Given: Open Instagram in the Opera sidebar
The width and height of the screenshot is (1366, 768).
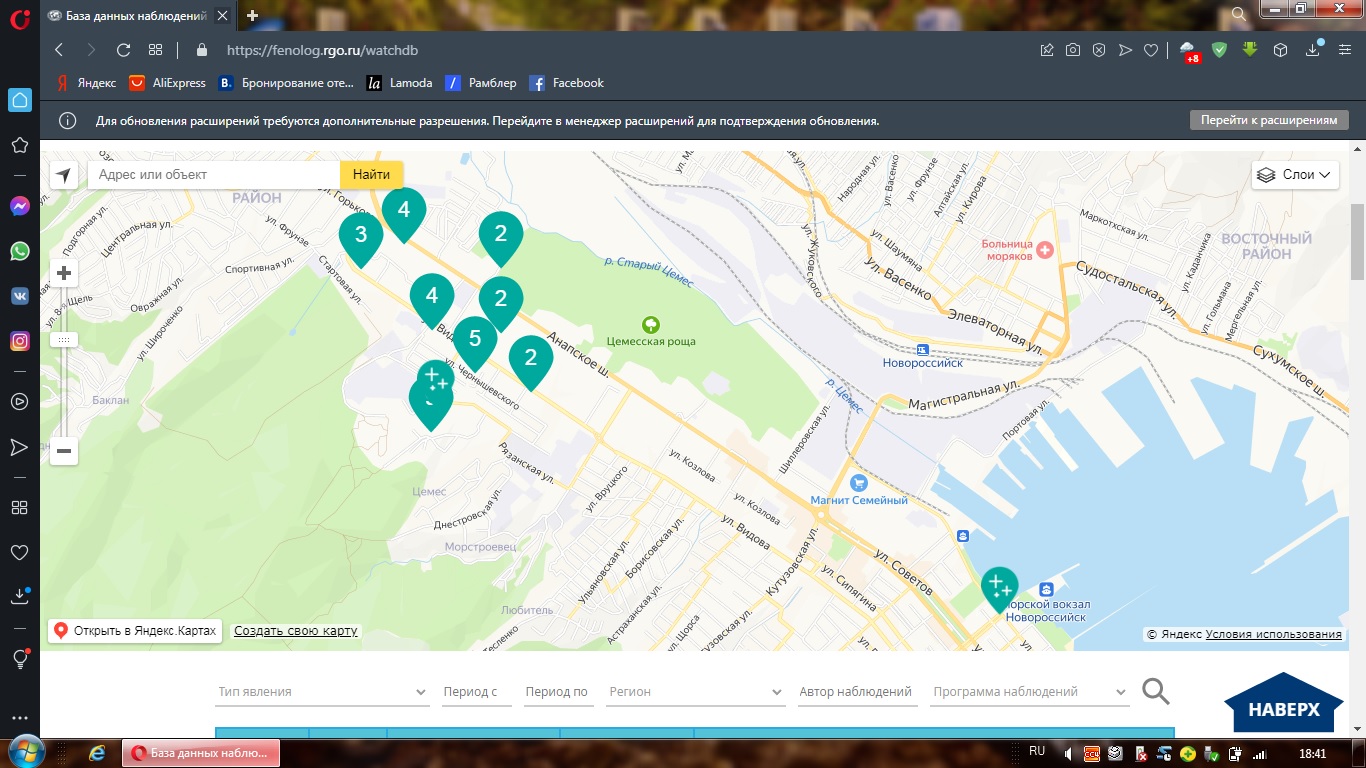Looking at the screenshot, I should 19,341.
